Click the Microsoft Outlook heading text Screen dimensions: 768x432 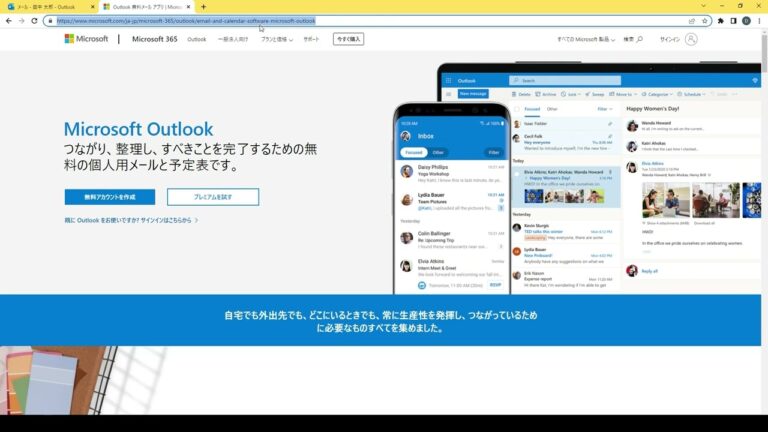point(139,129)
